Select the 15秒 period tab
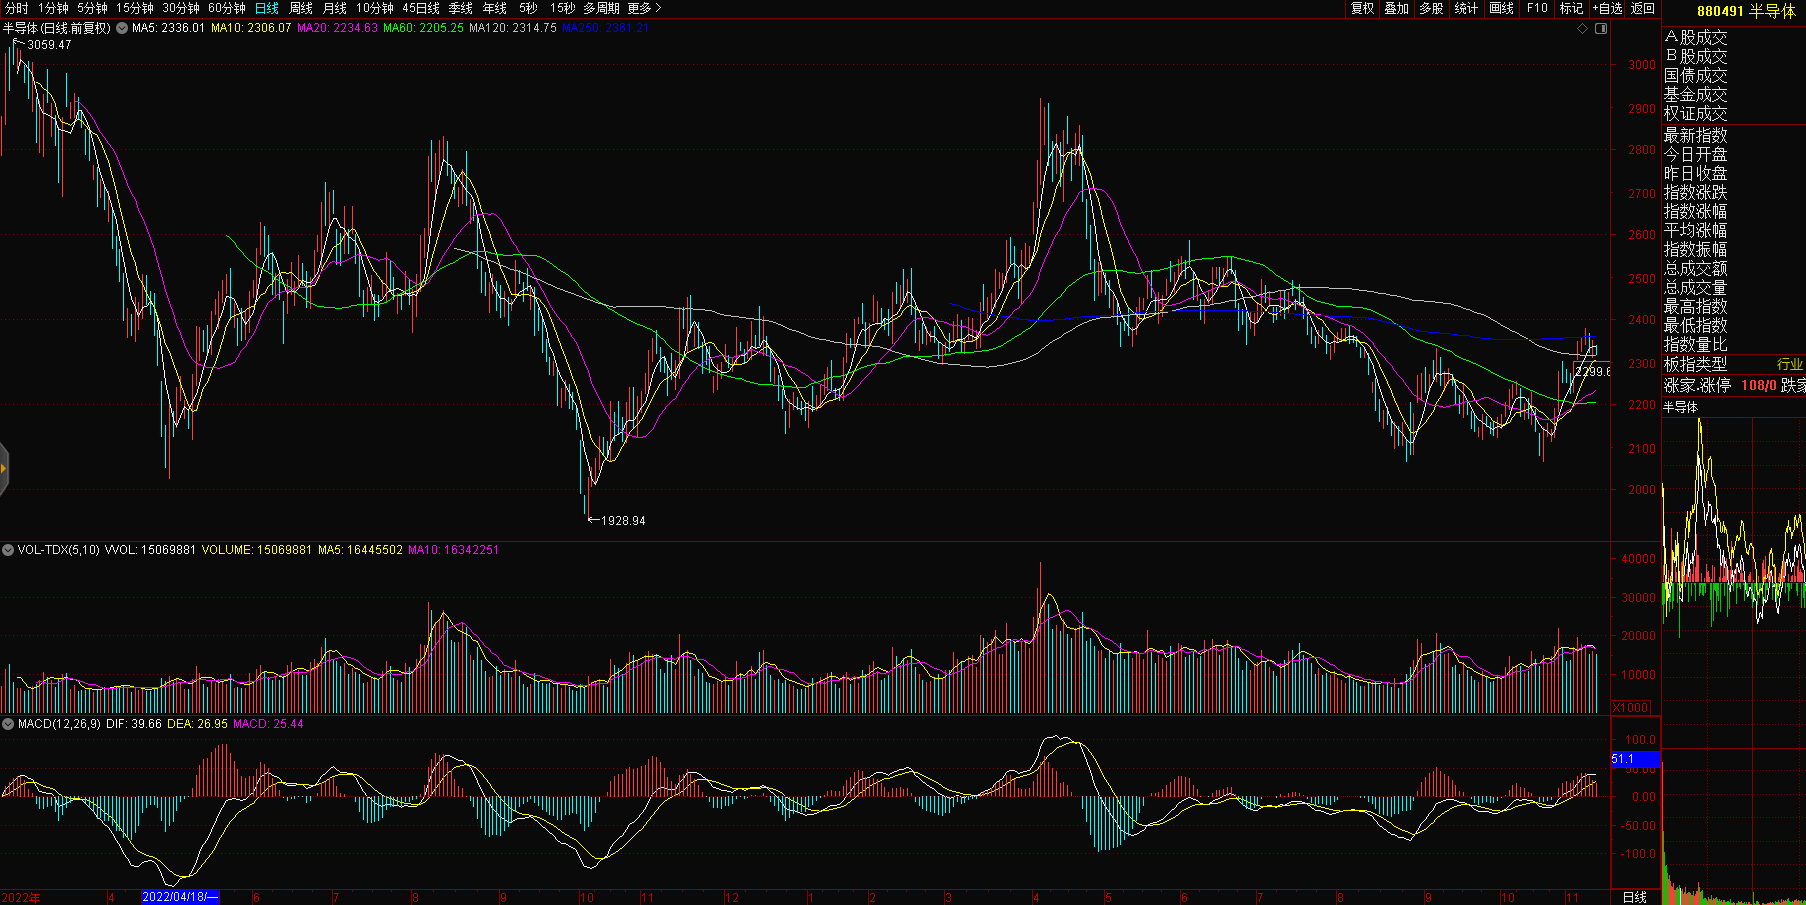1806x905 pixels. 563,8
